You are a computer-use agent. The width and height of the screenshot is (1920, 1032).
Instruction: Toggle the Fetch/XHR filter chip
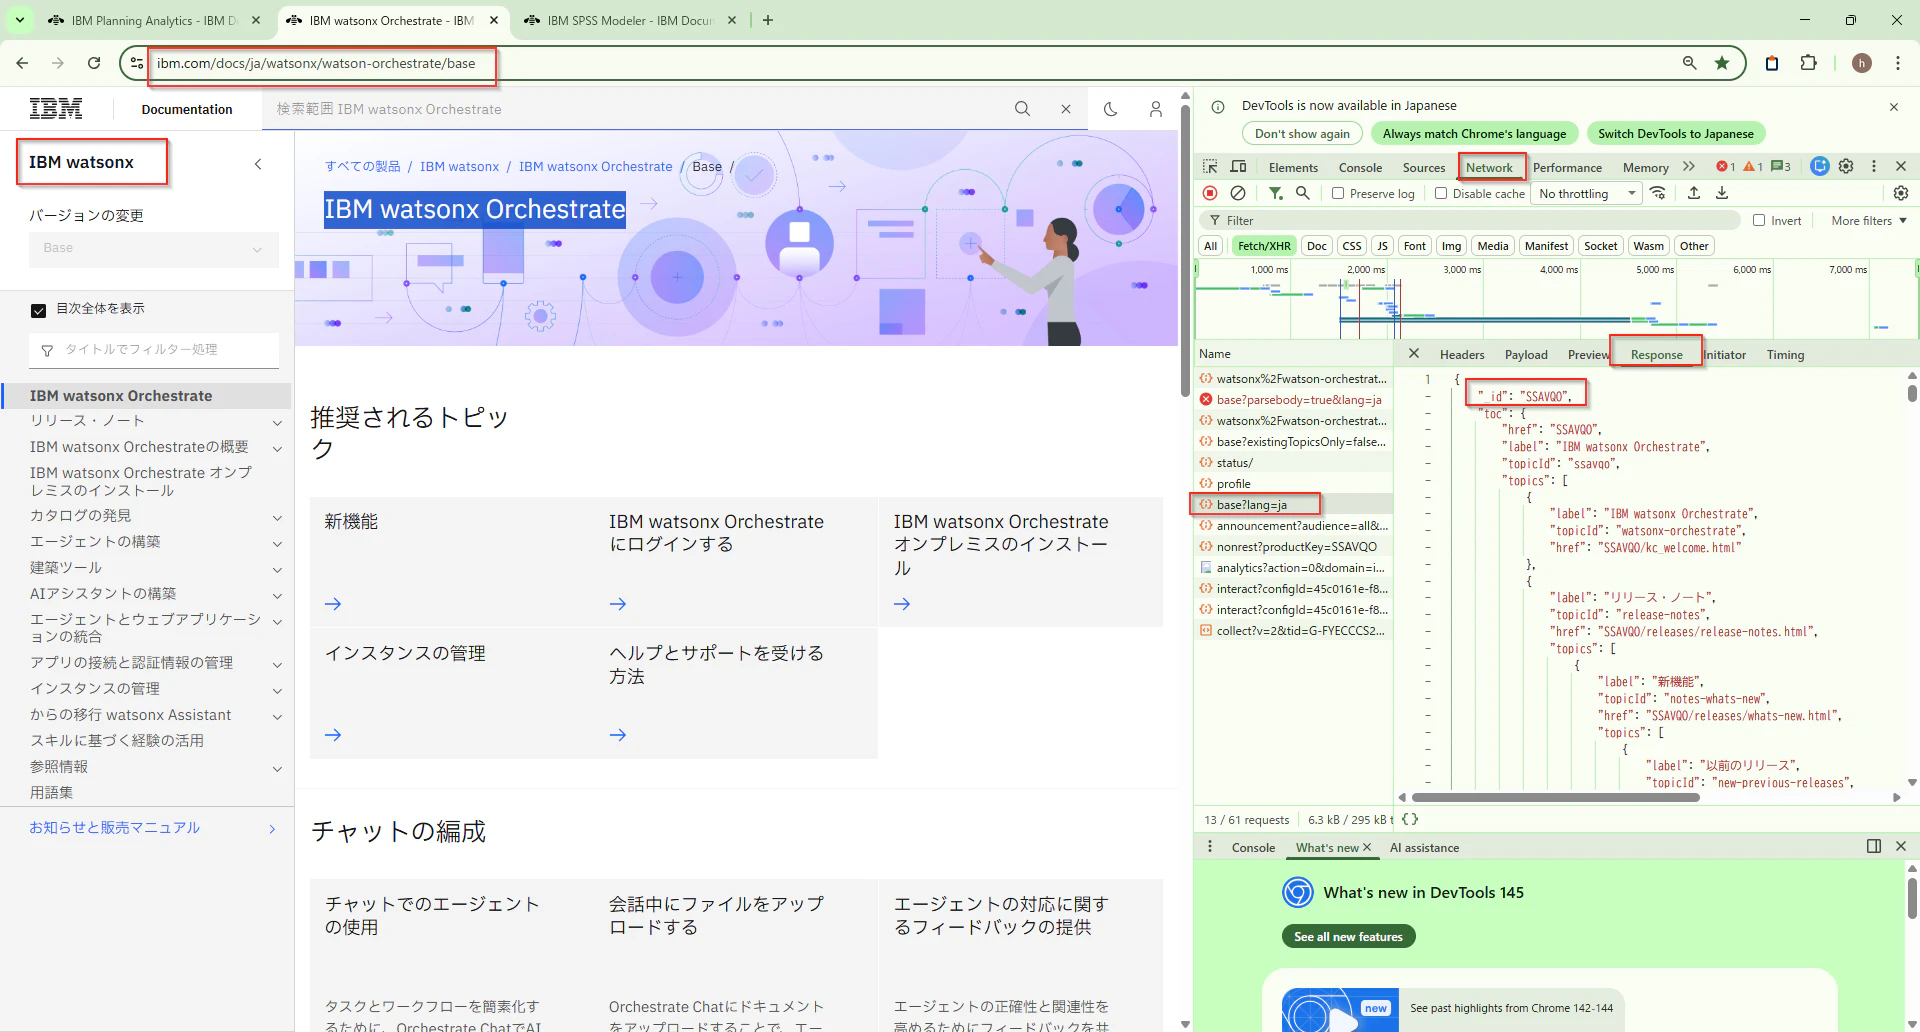[1264, 246]
